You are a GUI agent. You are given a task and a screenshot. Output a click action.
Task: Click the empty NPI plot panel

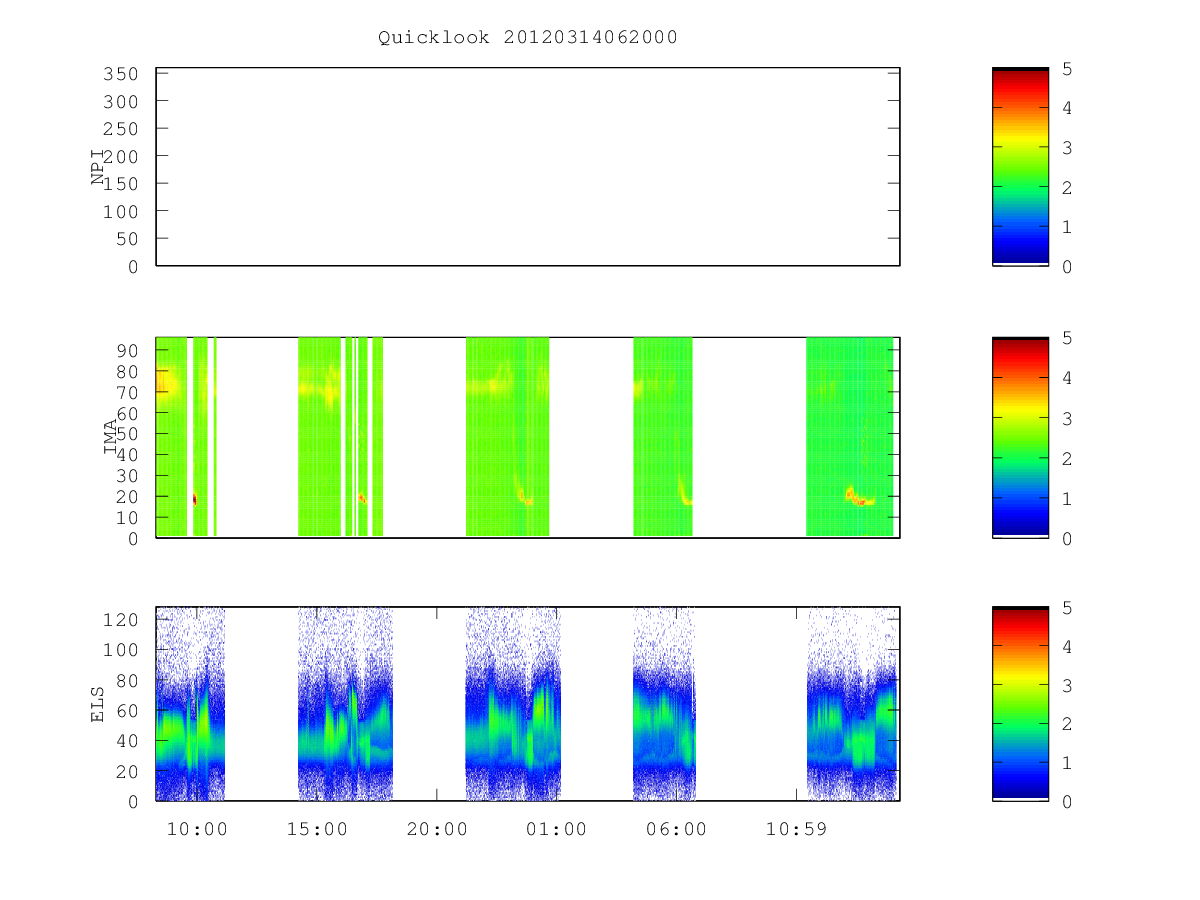528,167
